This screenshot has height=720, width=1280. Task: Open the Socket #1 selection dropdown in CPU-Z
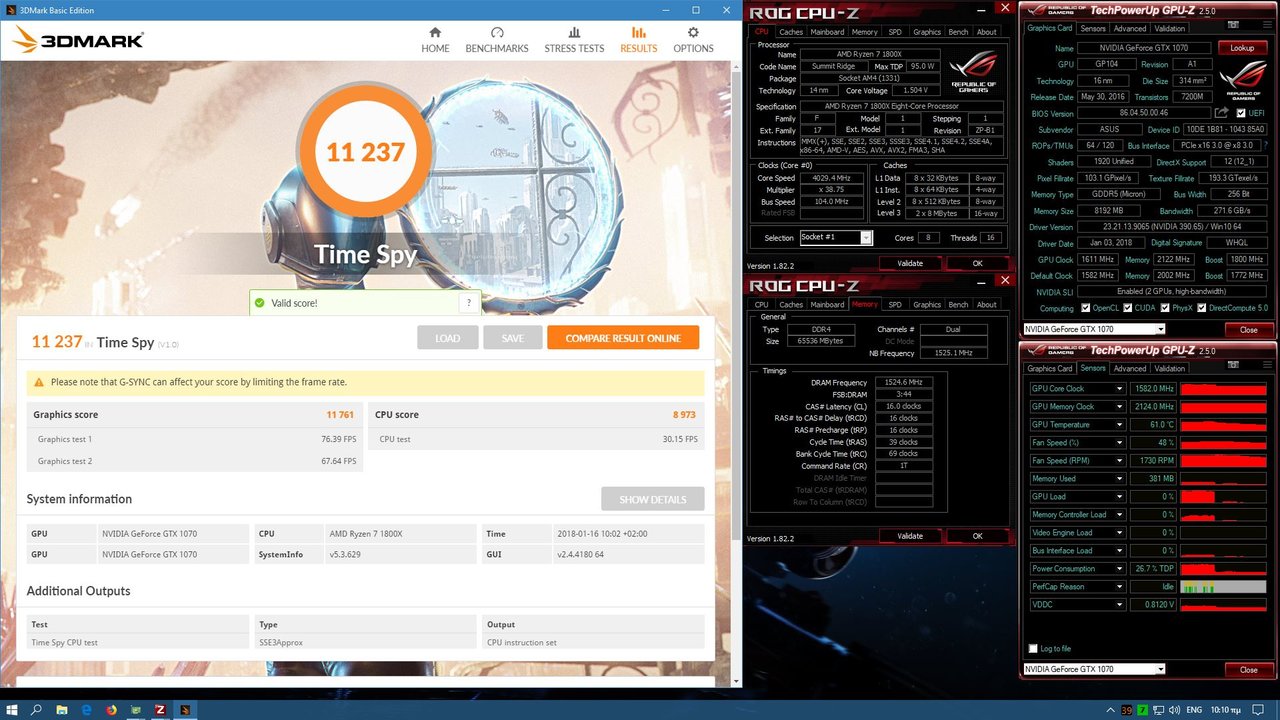click(836, 237)
